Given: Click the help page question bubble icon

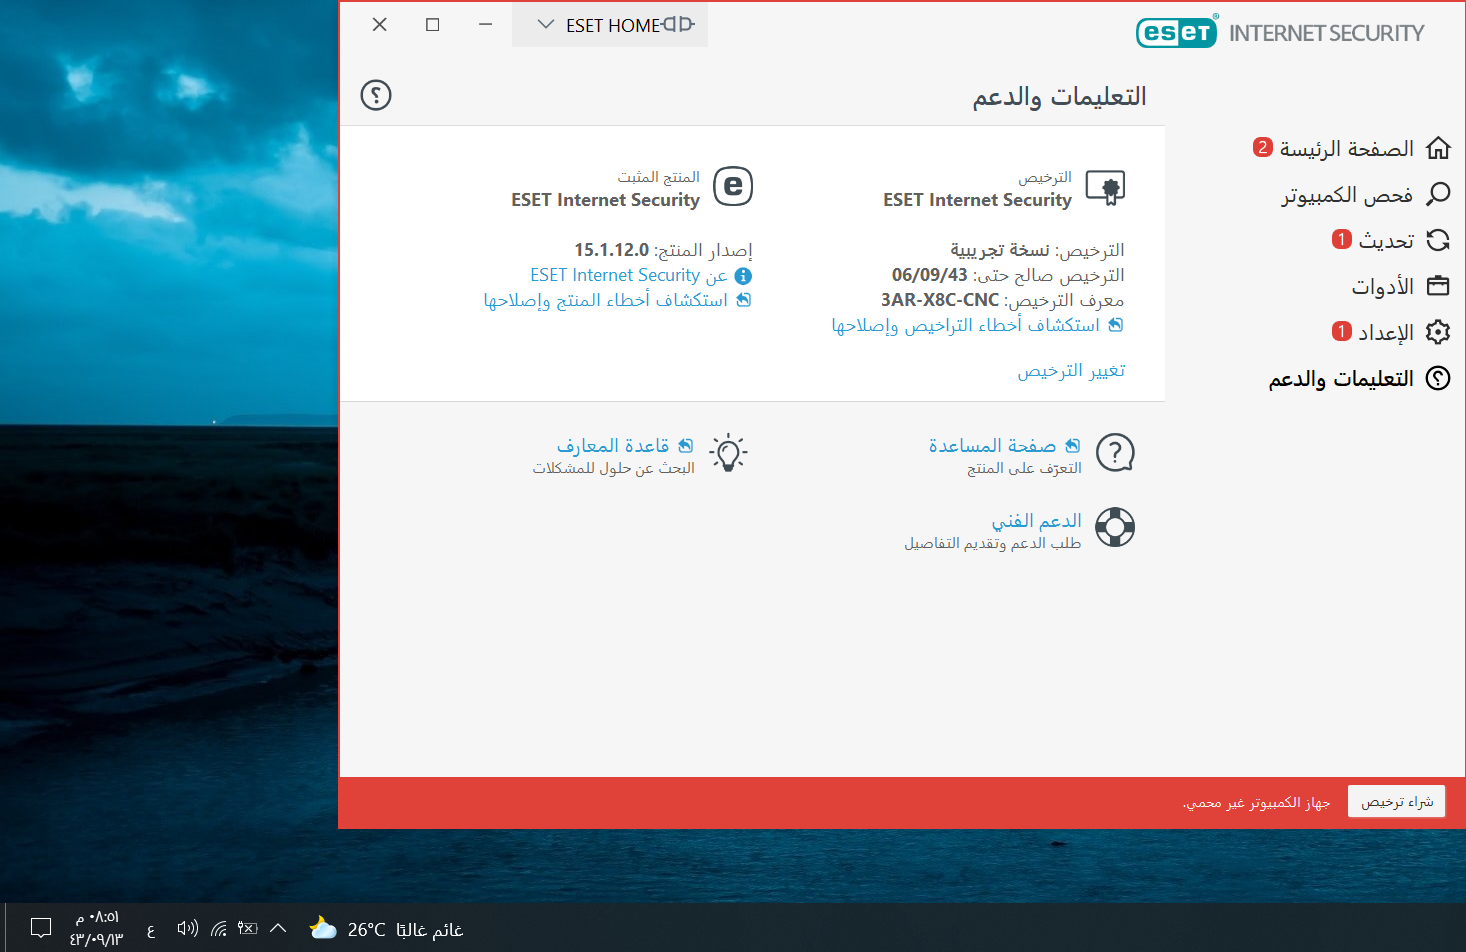Looking at the screenshot, I should pos(1115,453).
